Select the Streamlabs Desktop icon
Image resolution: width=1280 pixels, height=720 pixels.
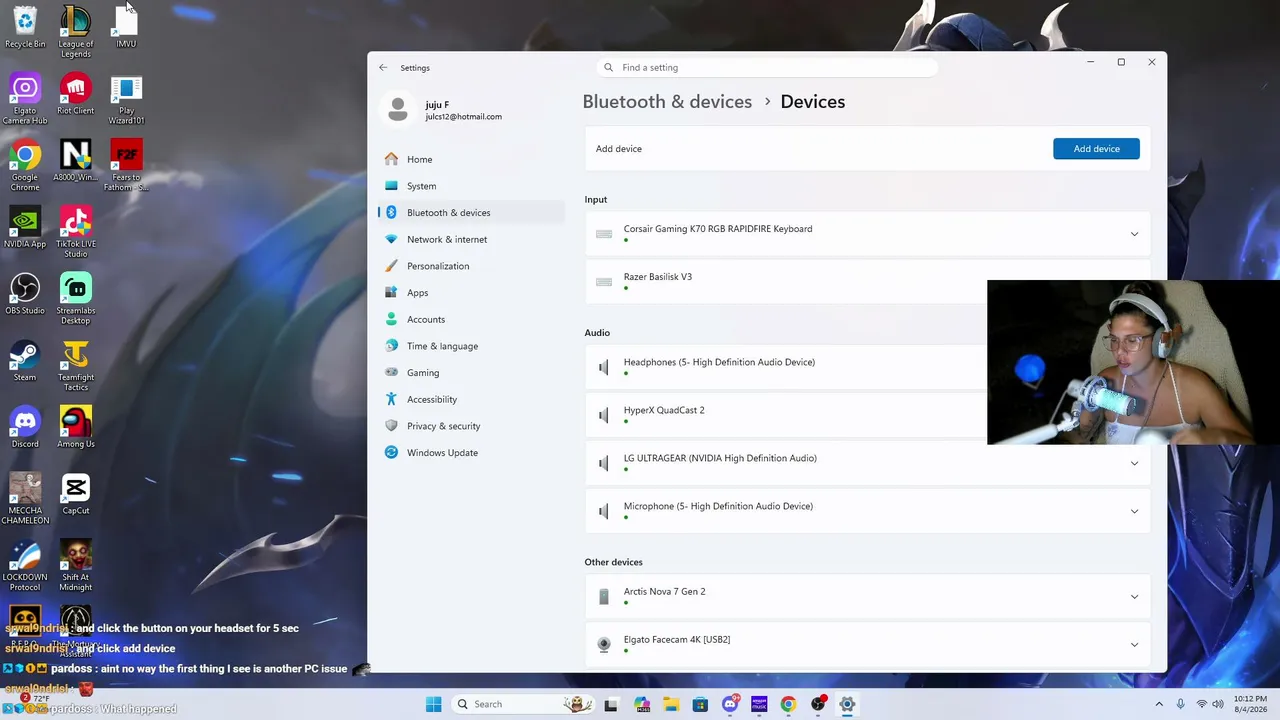[x=76, y=299]
